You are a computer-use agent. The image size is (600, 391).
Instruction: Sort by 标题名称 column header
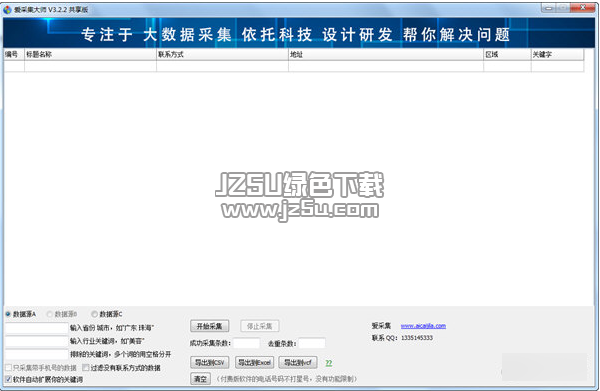pos(90,54)
